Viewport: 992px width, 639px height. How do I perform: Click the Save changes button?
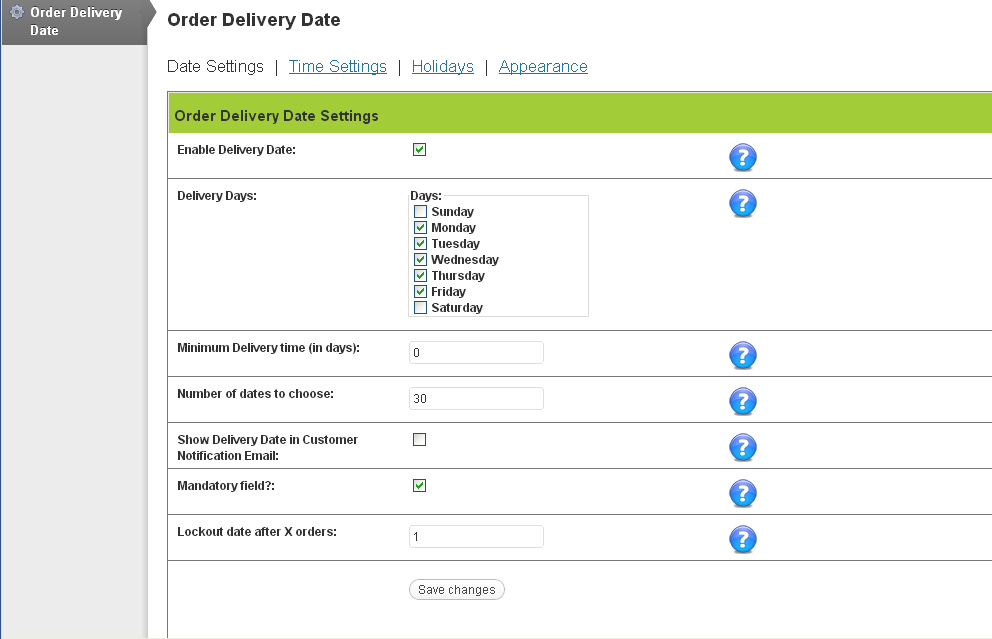[457, 590]
